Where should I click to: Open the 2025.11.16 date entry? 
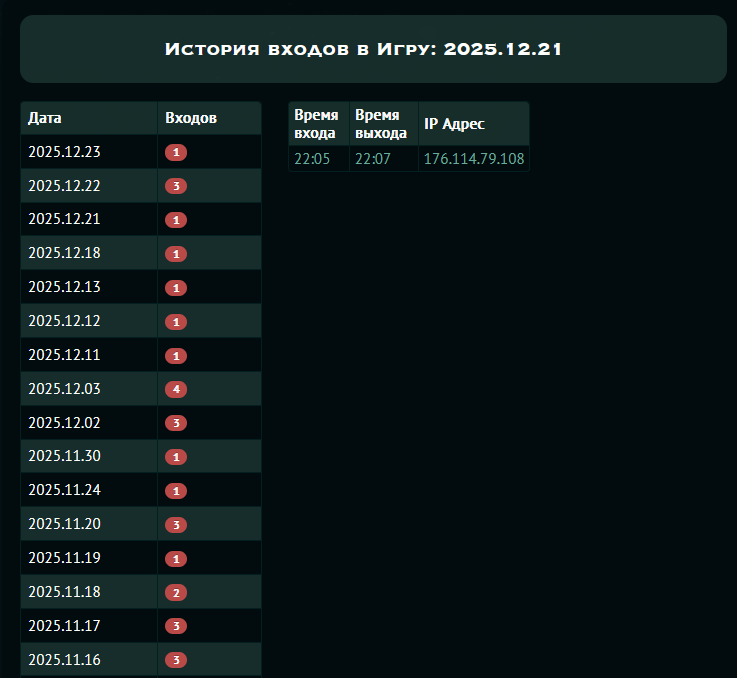[x=64, y=660]
